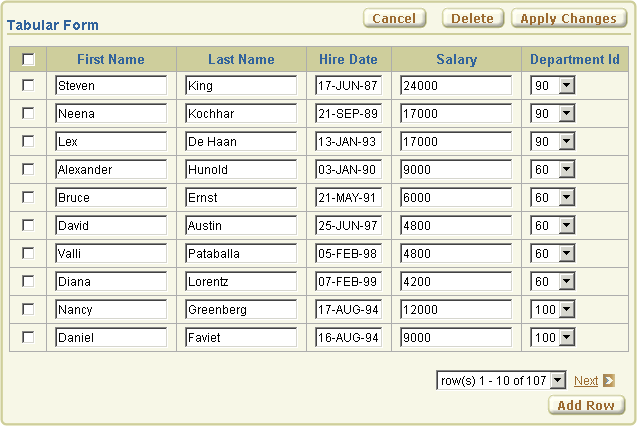Click the Last Name field containing Lorentz

[x=241, y=281]
